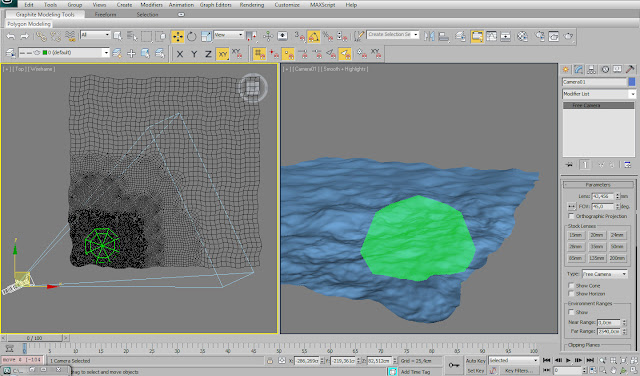Click the Camera01 object color swatch
Viewport: 640px width, 376px height.
tap(632, 82)
